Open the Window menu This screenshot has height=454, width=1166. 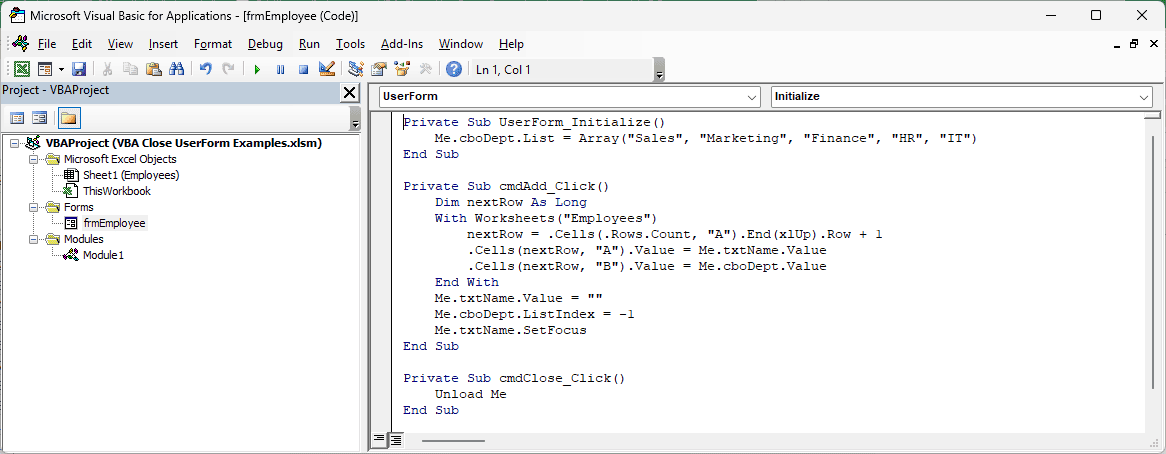click(461, 44)
